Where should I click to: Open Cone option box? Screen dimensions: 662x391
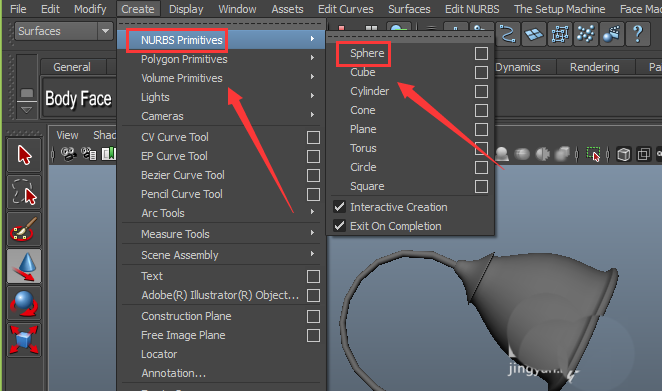pos(481,111)
